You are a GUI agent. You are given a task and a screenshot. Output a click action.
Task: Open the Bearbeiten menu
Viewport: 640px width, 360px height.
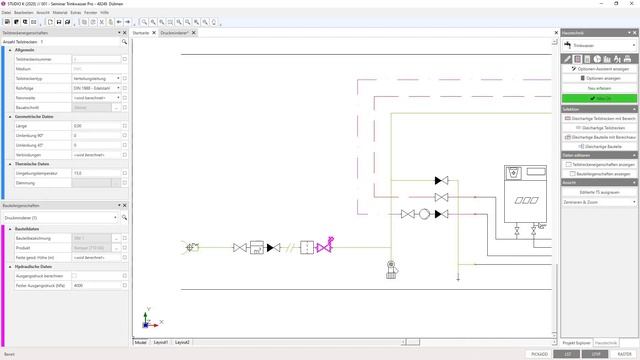point(24,13)
